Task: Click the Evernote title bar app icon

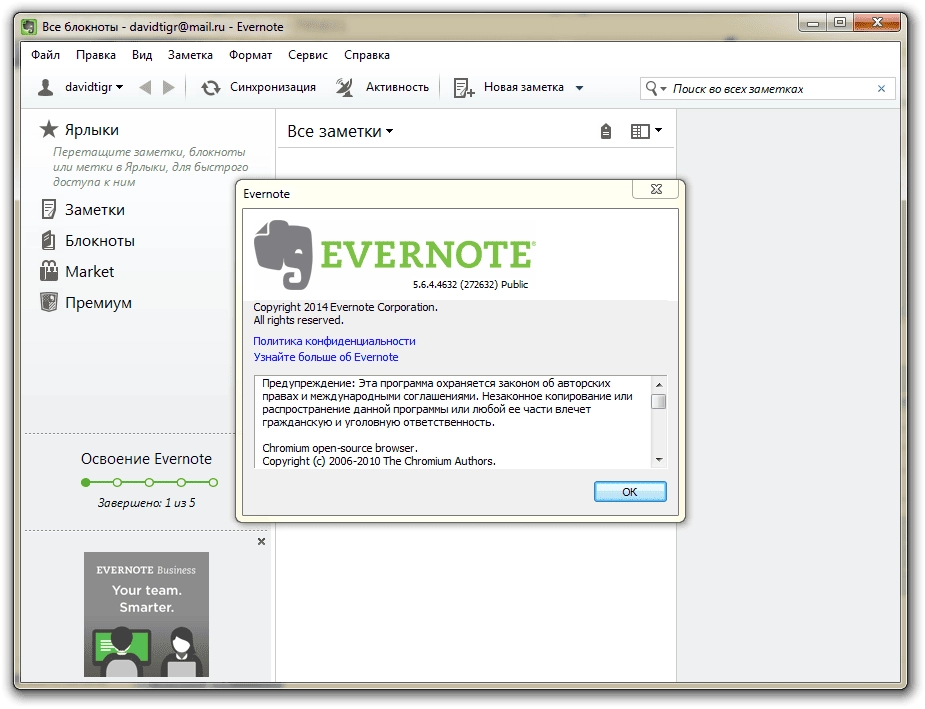Action: point(29,27)
